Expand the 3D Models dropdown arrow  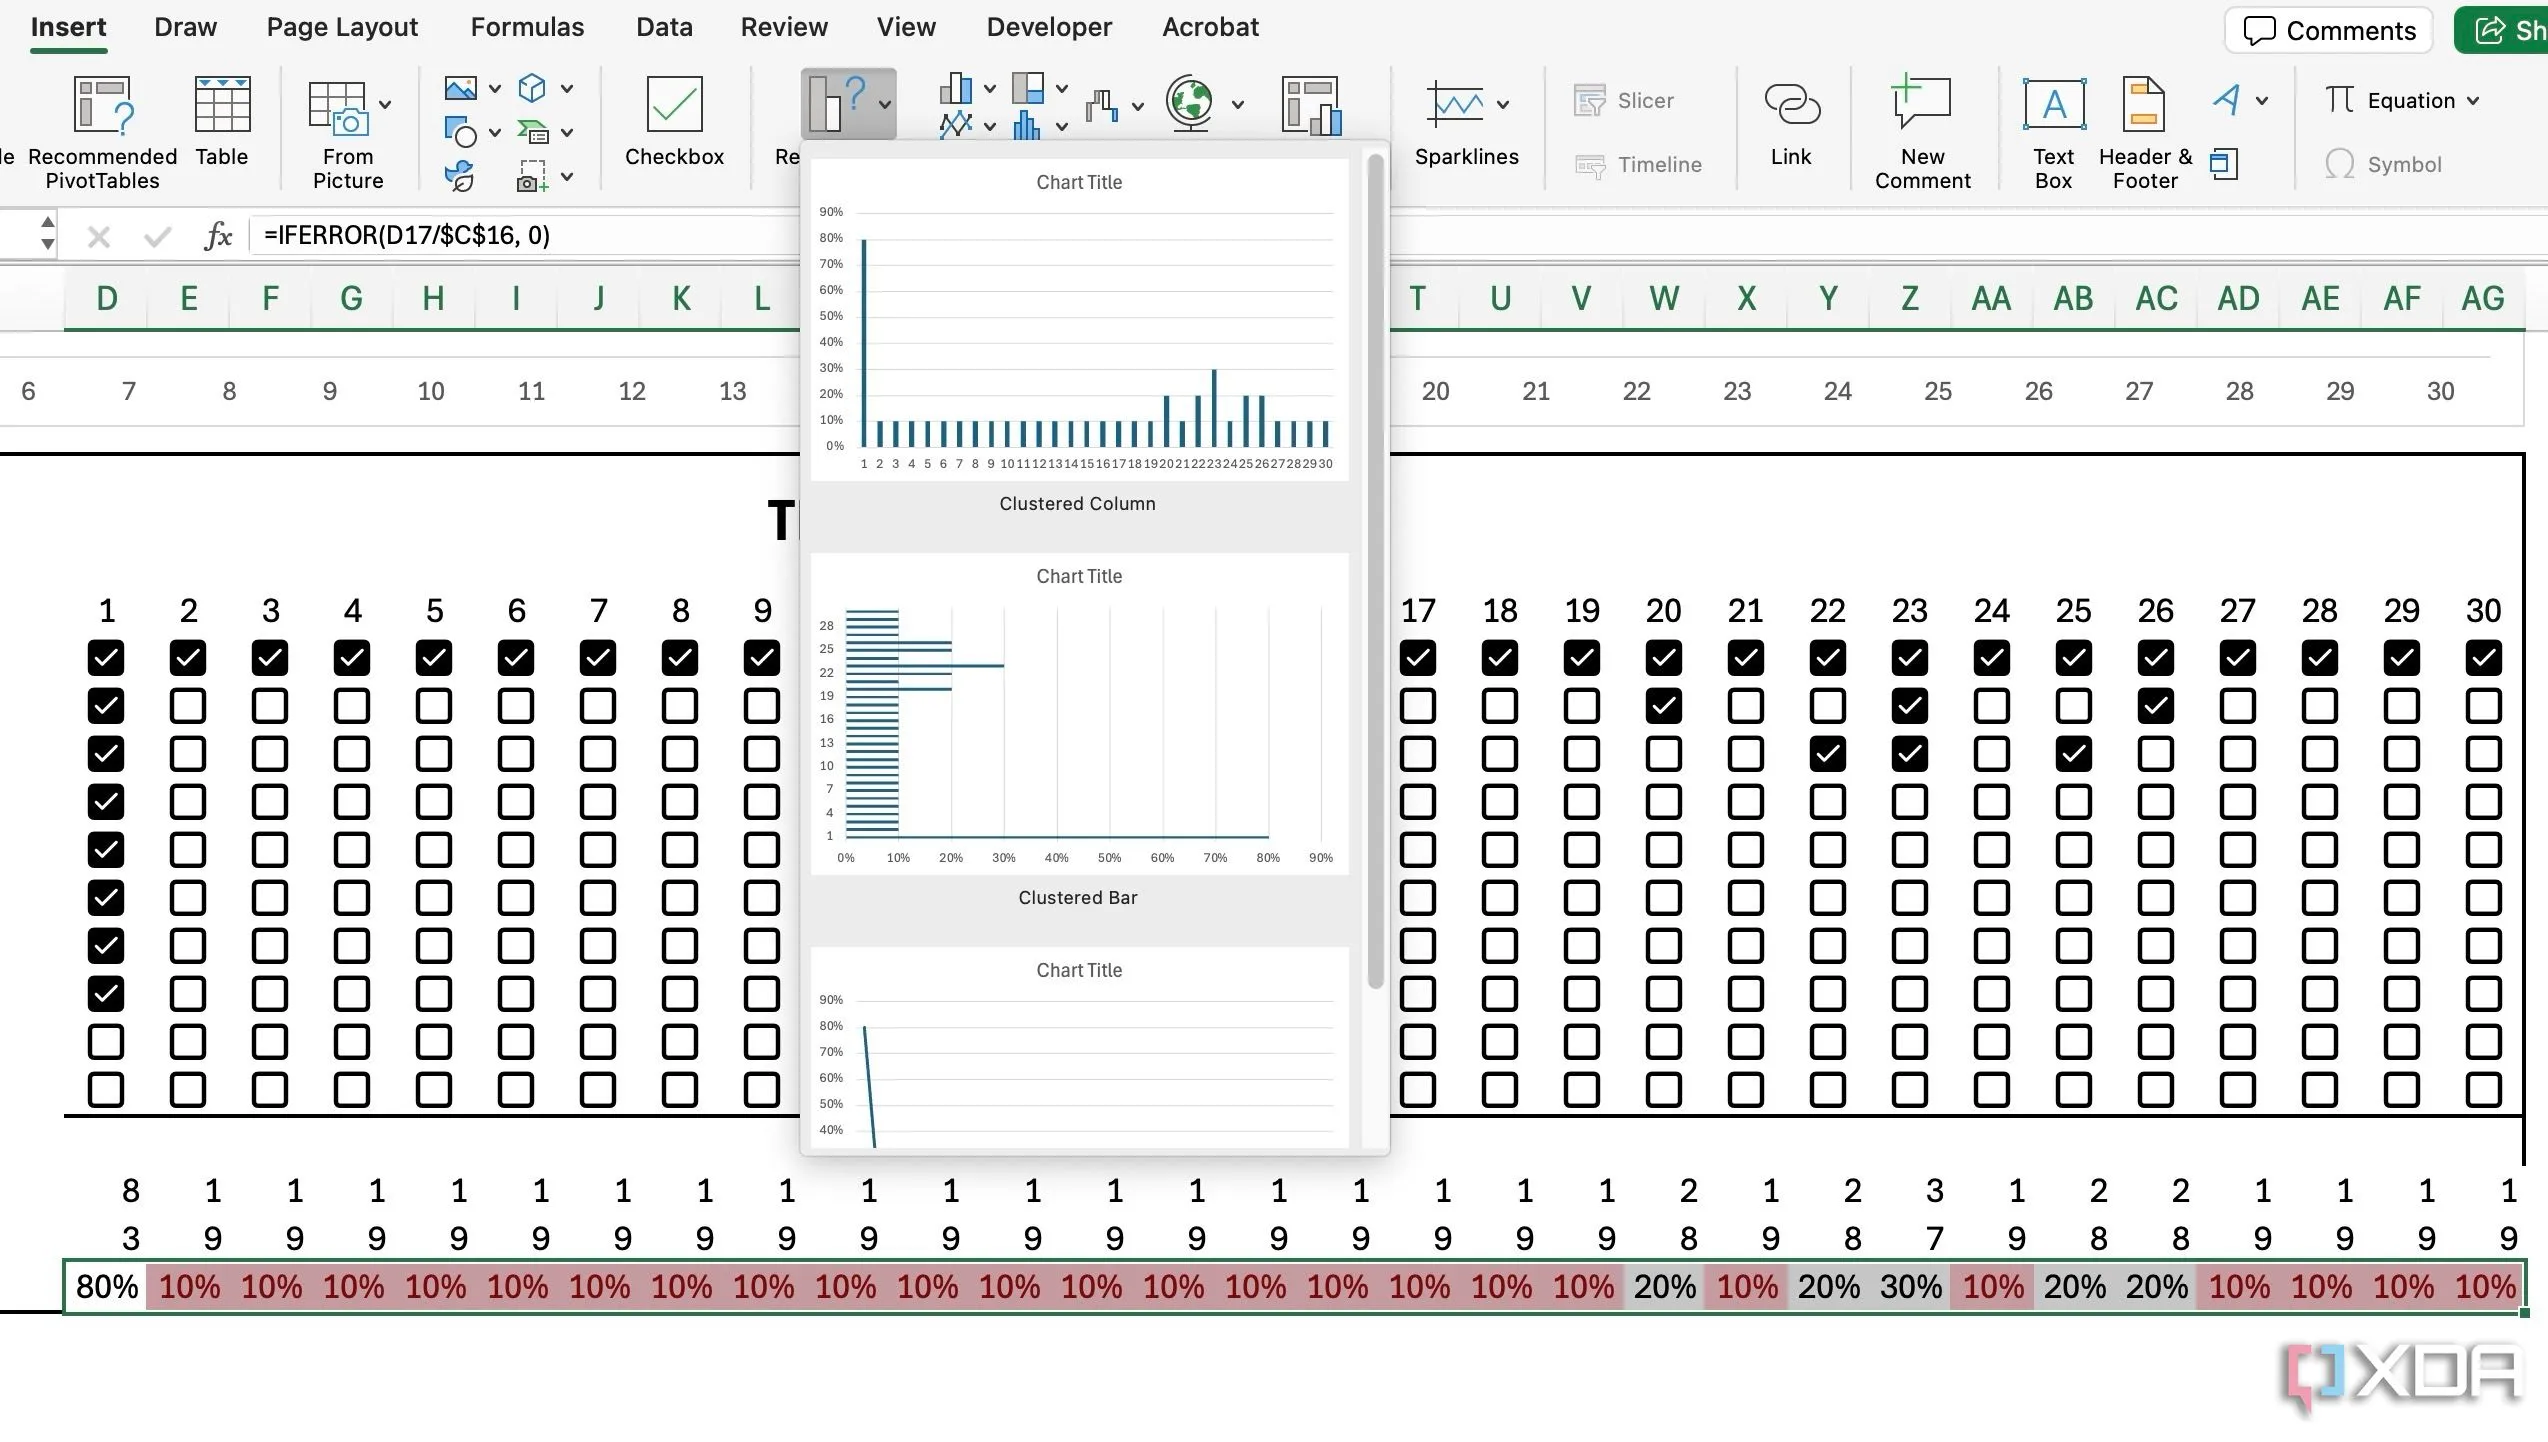(x=566, y=89)
